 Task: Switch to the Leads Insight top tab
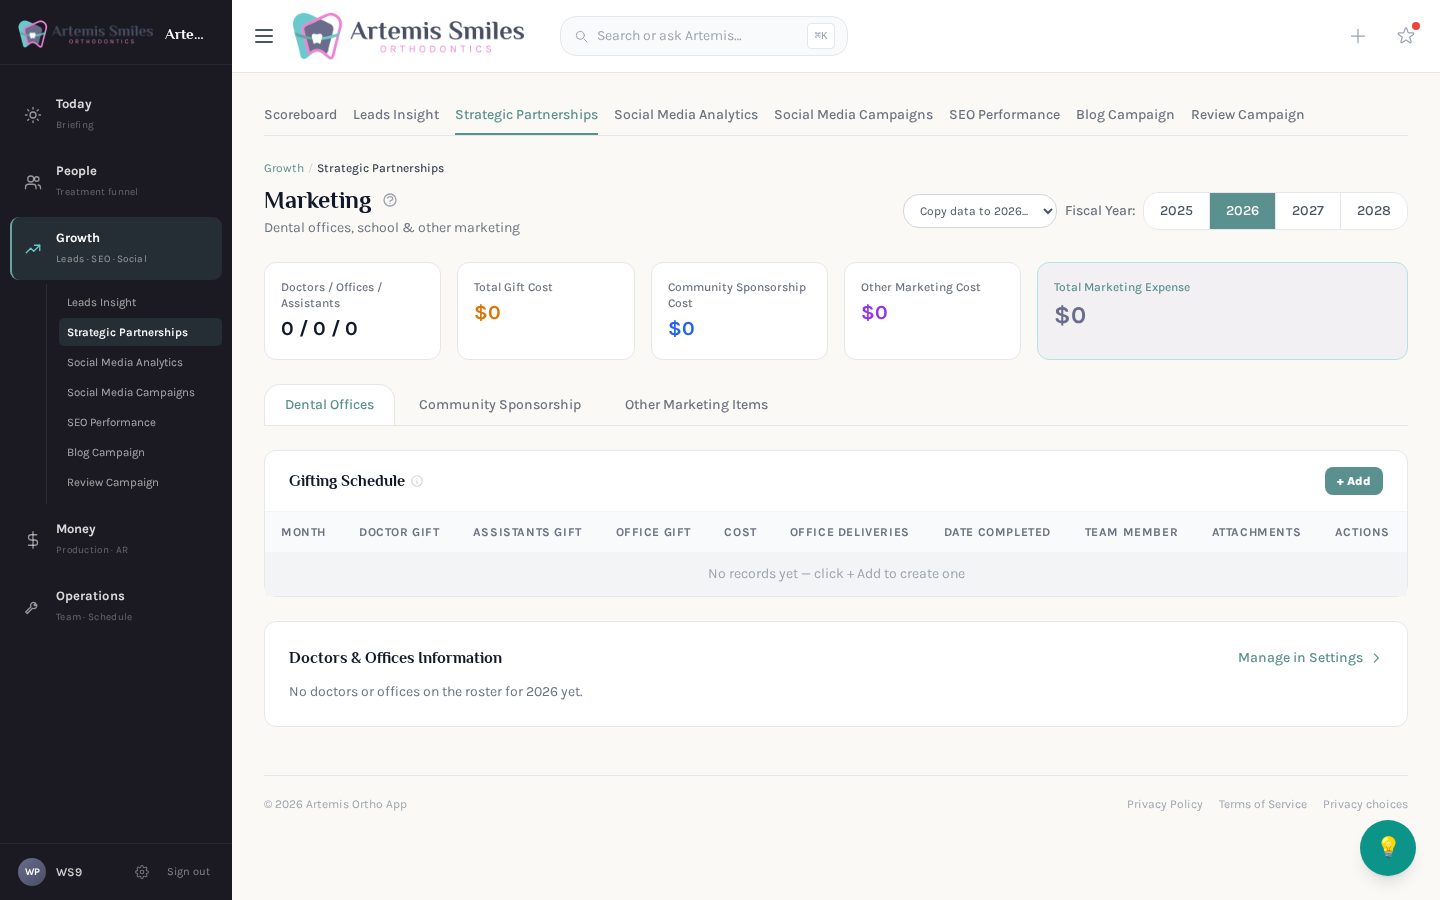[396, 115]
